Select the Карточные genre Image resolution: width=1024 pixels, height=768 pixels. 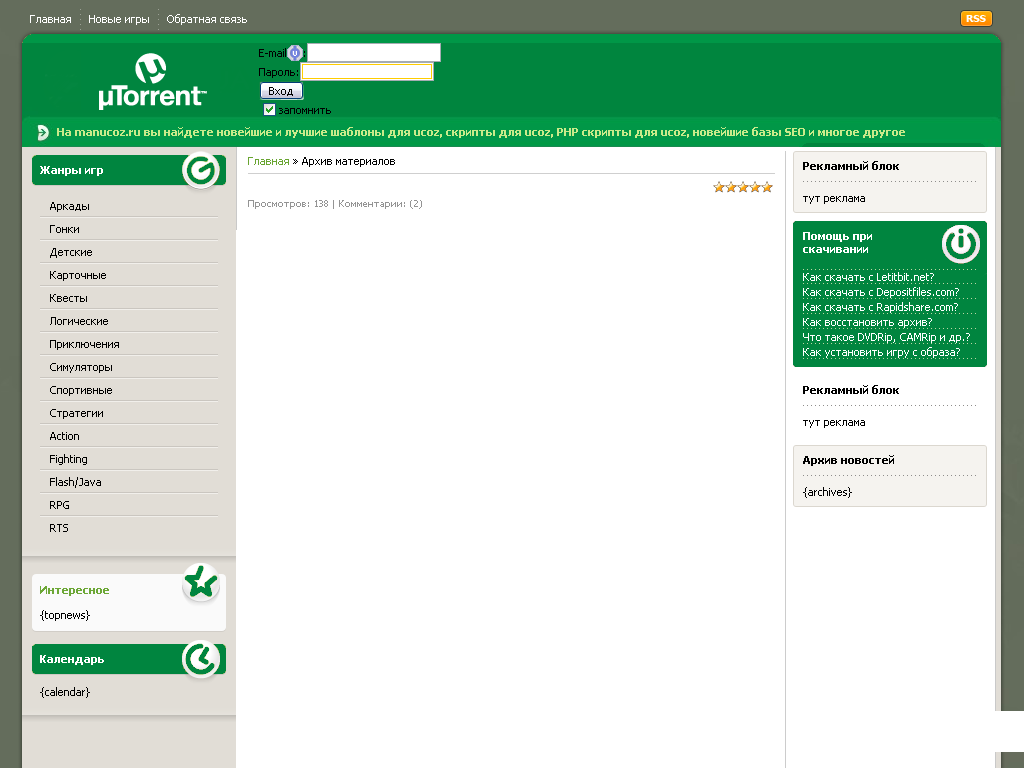click(78, 275)
